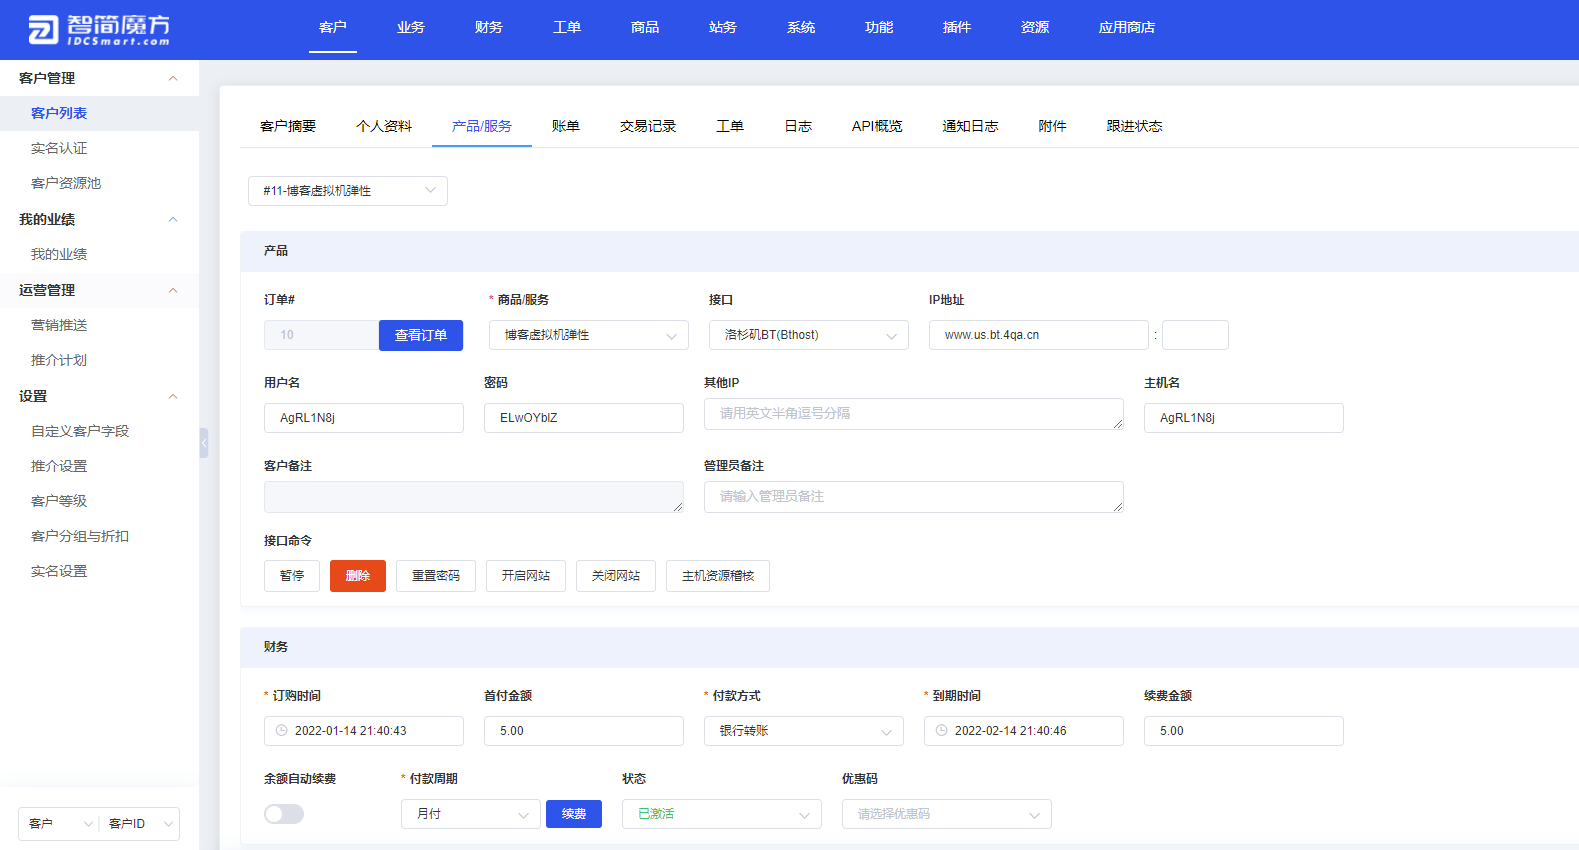Open the 付款周期 月付 dropdown
1579x850 pixels.
(471, 814)
